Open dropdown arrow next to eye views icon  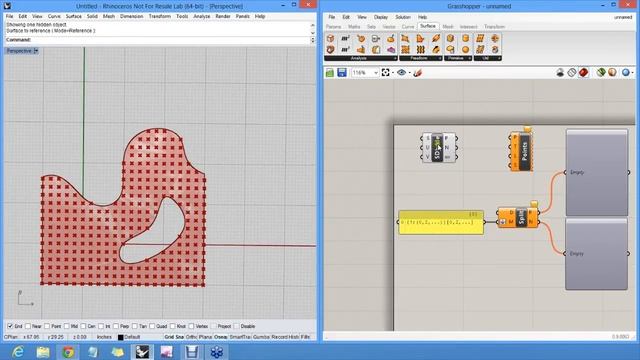point(409,73)
